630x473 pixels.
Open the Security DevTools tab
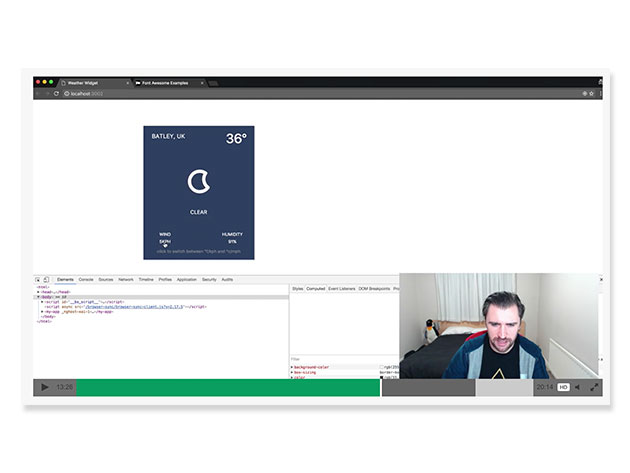click(209, 279)
